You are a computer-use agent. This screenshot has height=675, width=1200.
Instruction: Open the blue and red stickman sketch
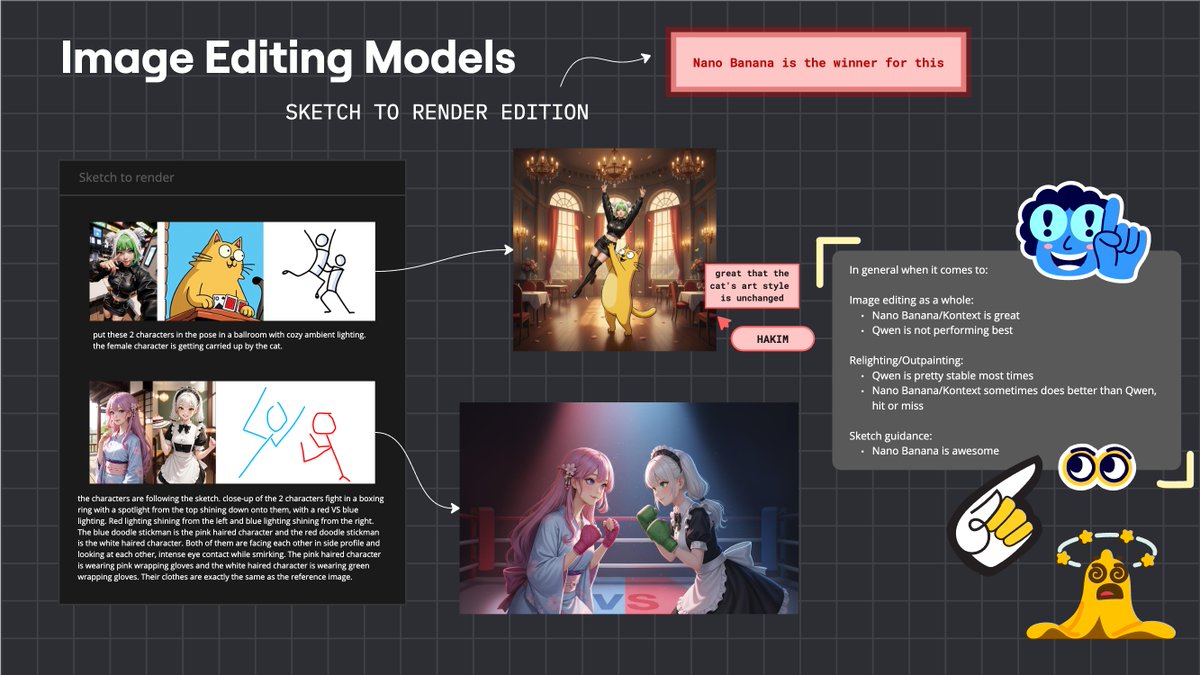click(x=295, y=433)
